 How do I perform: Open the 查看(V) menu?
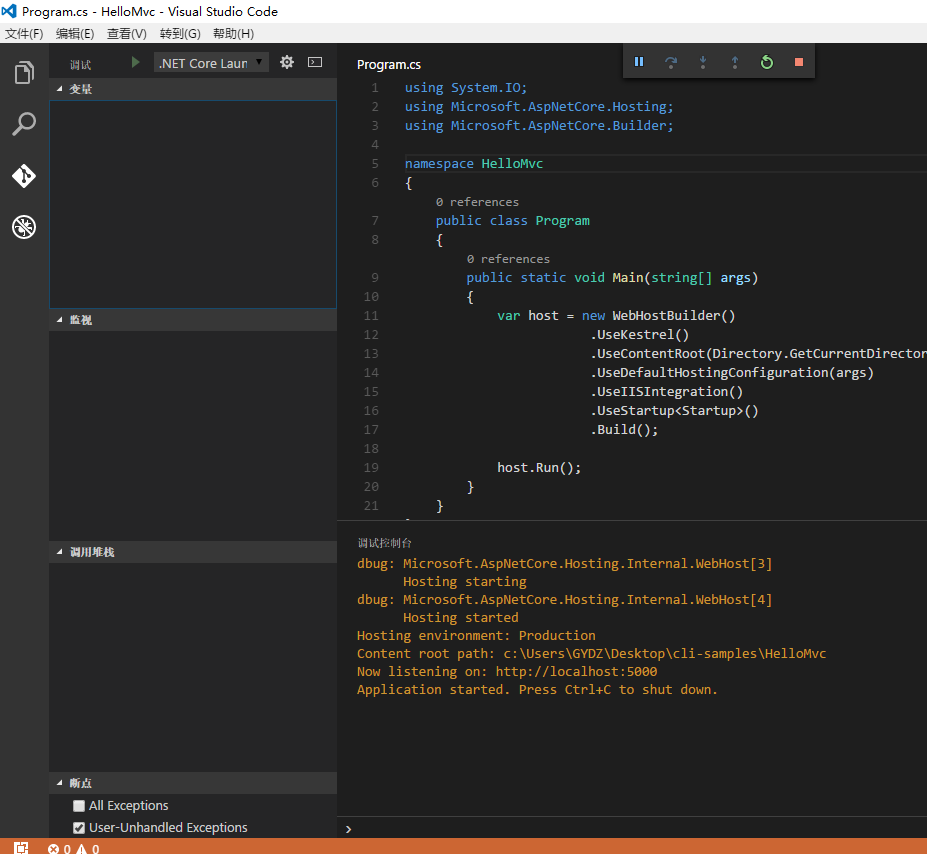tap(127, 34)
